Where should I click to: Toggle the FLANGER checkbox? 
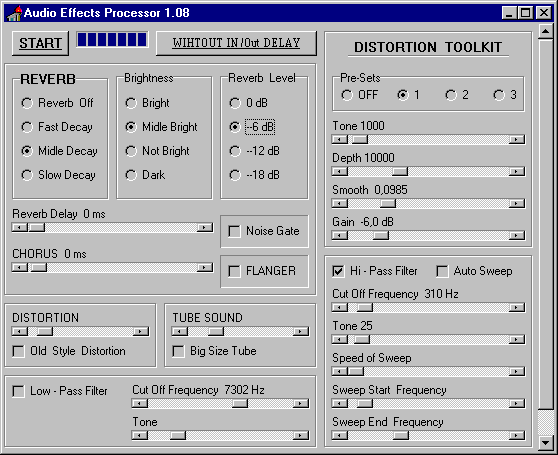click(x=234, y=271)
